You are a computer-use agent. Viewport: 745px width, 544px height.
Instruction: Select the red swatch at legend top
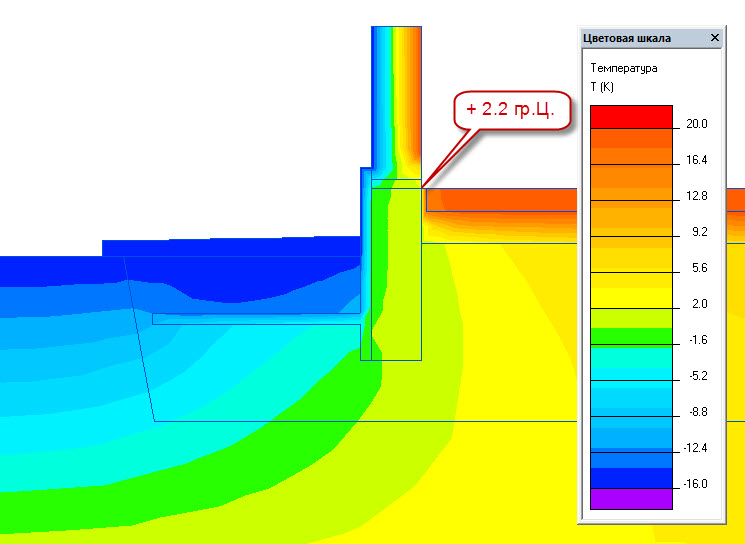631,116
